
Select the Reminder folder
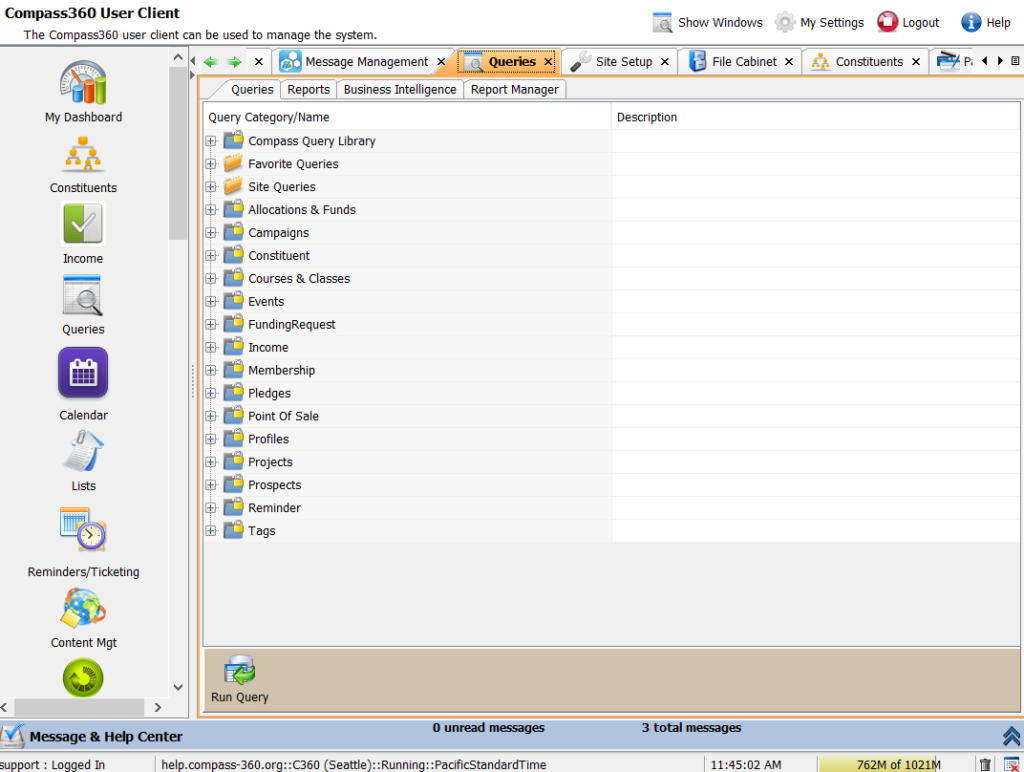(274, 507)
